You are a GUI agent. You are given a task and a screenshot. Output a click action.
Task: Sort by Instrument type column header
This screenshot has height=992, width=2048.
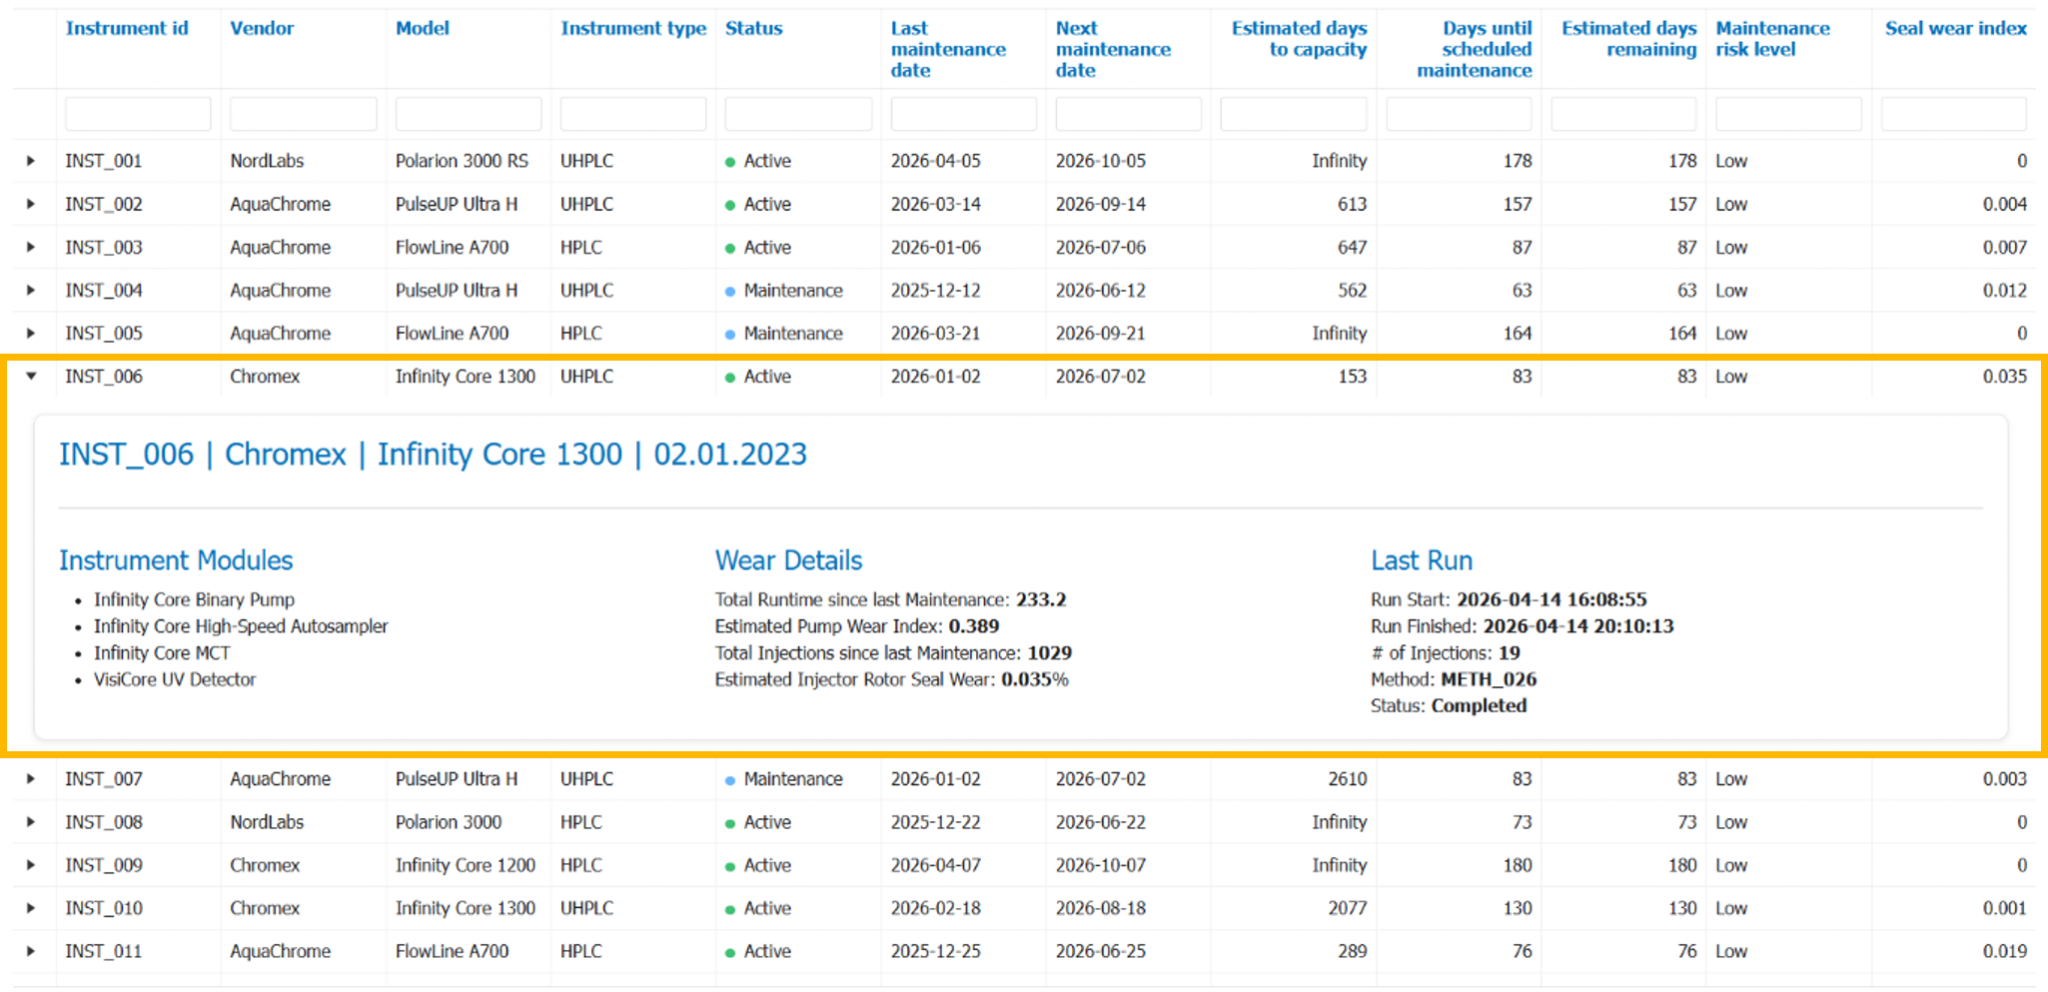[633, 28]
